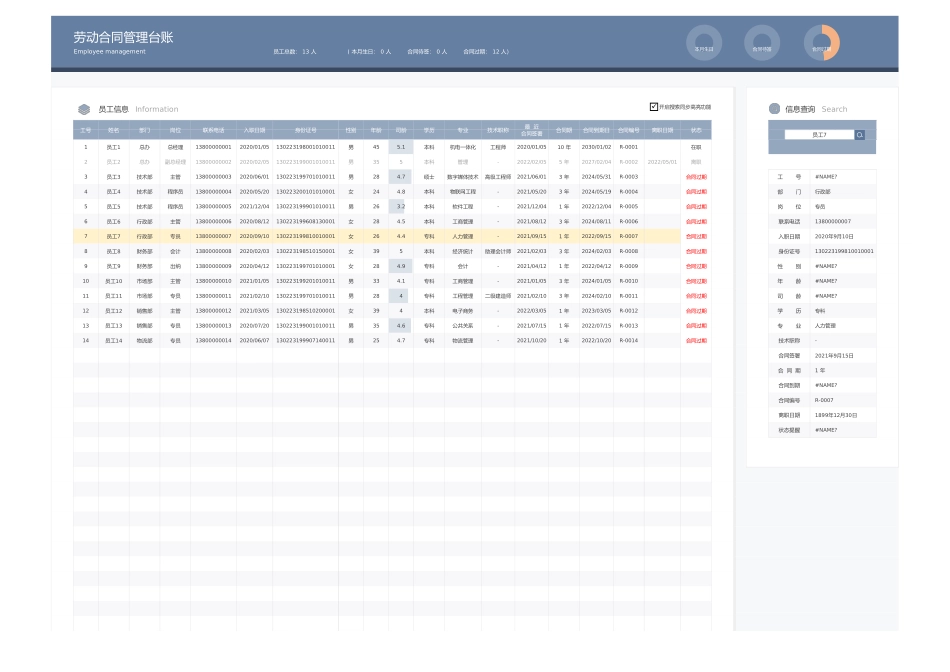Click the 身份证号 value in query panel
The image size is (950, 672).
tap(843, 251)
